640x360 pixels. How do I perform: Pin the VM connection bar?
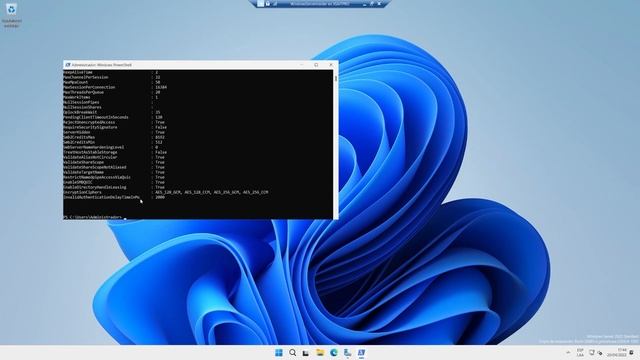260,4
